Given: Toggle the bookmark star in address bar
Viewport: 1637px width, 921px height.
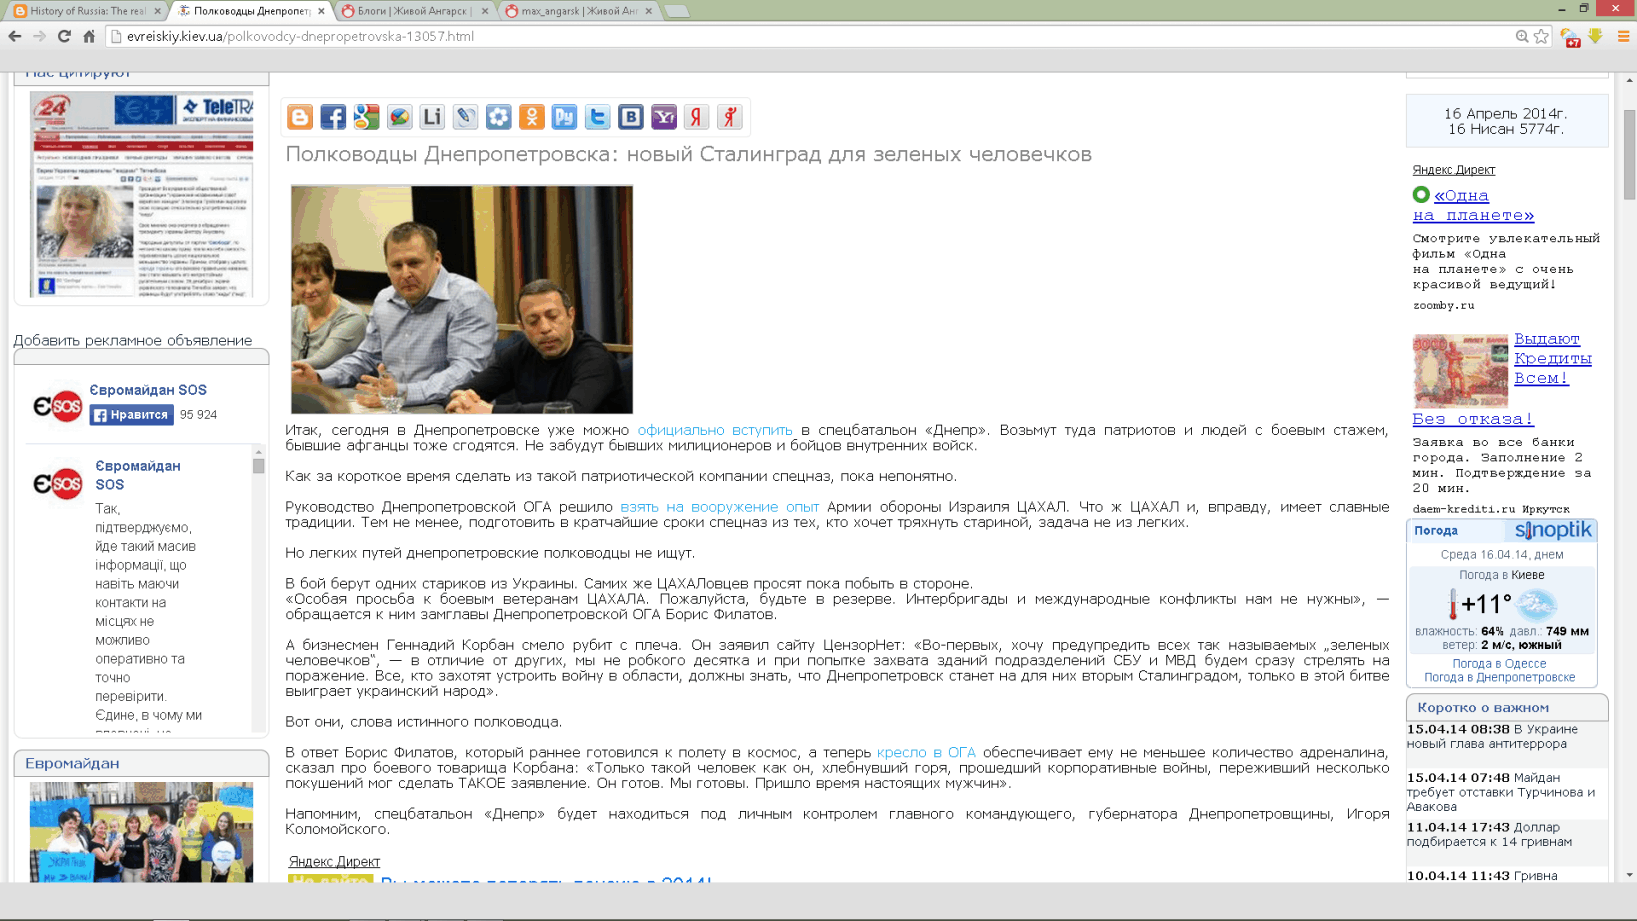Looking at the screenshot, I should (1540, 35).
